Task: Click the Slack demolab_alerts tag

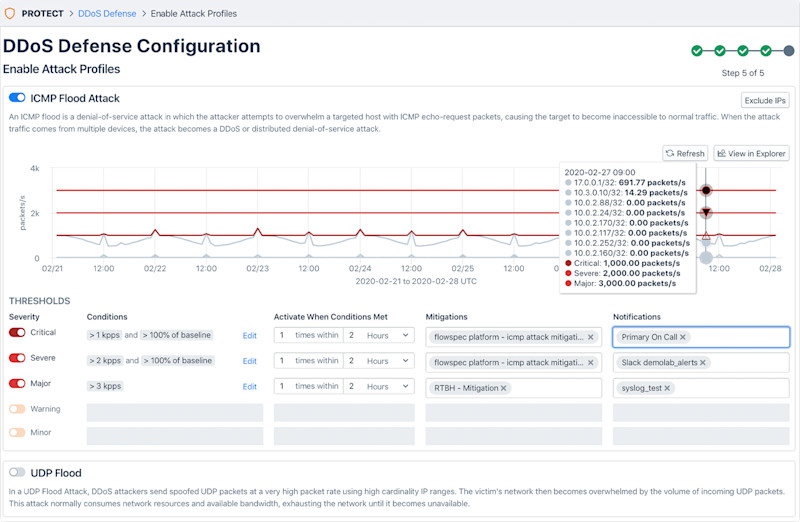Action: pyautogui.click(x=663, y=362)
